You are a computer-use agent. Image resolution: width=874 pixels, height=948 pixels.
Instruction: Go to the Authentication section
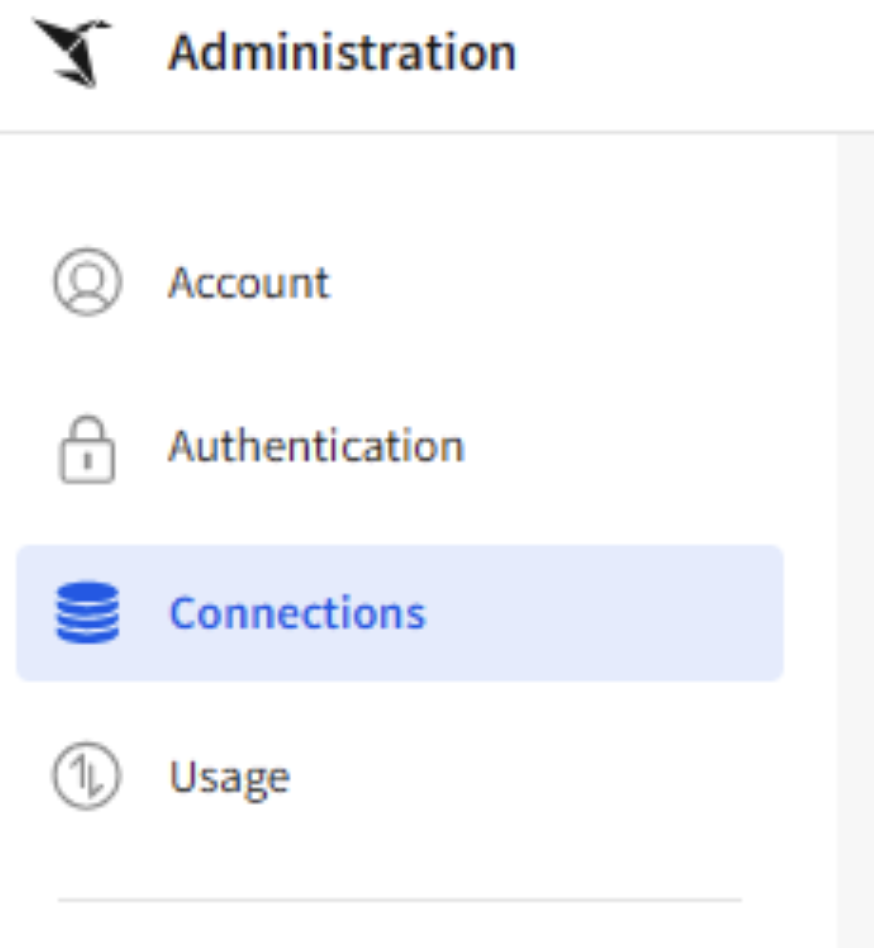tap(316, 447)
